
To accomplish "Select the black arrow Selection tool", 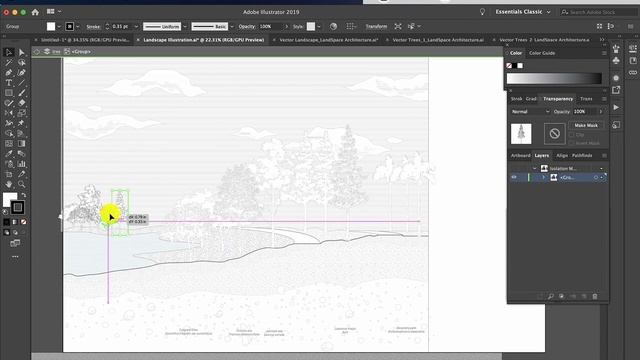I will tap(9, 52).
